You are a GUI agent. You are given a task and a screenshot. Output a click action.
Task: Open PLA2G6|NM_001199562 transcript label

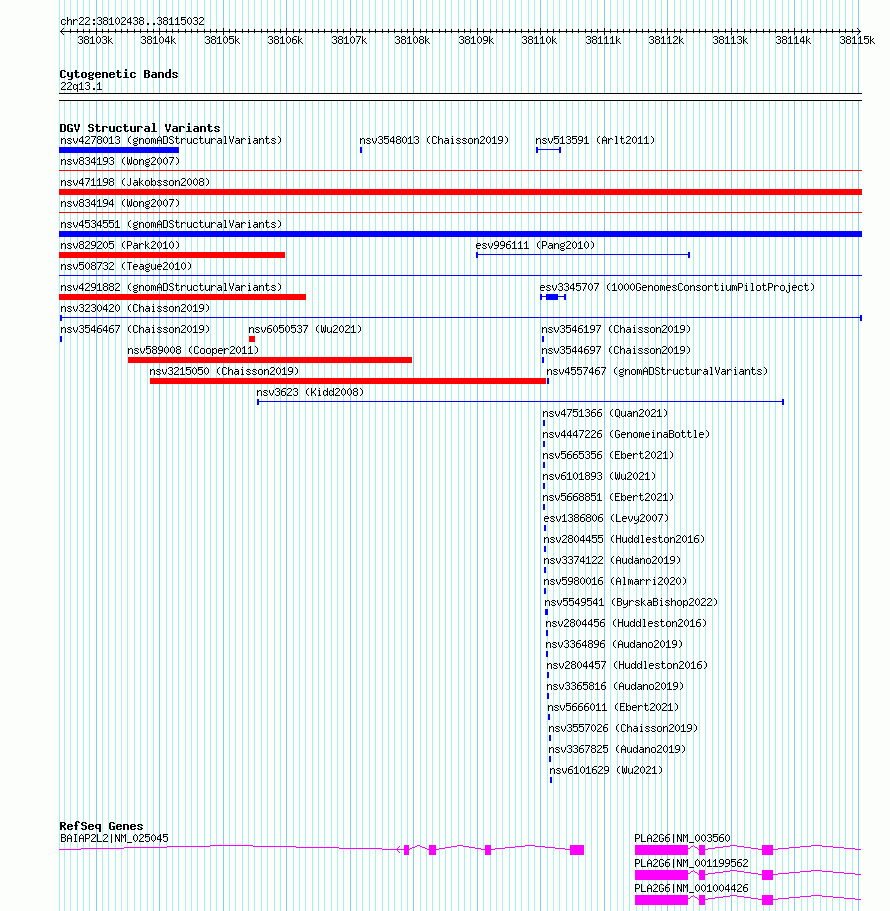691,863
